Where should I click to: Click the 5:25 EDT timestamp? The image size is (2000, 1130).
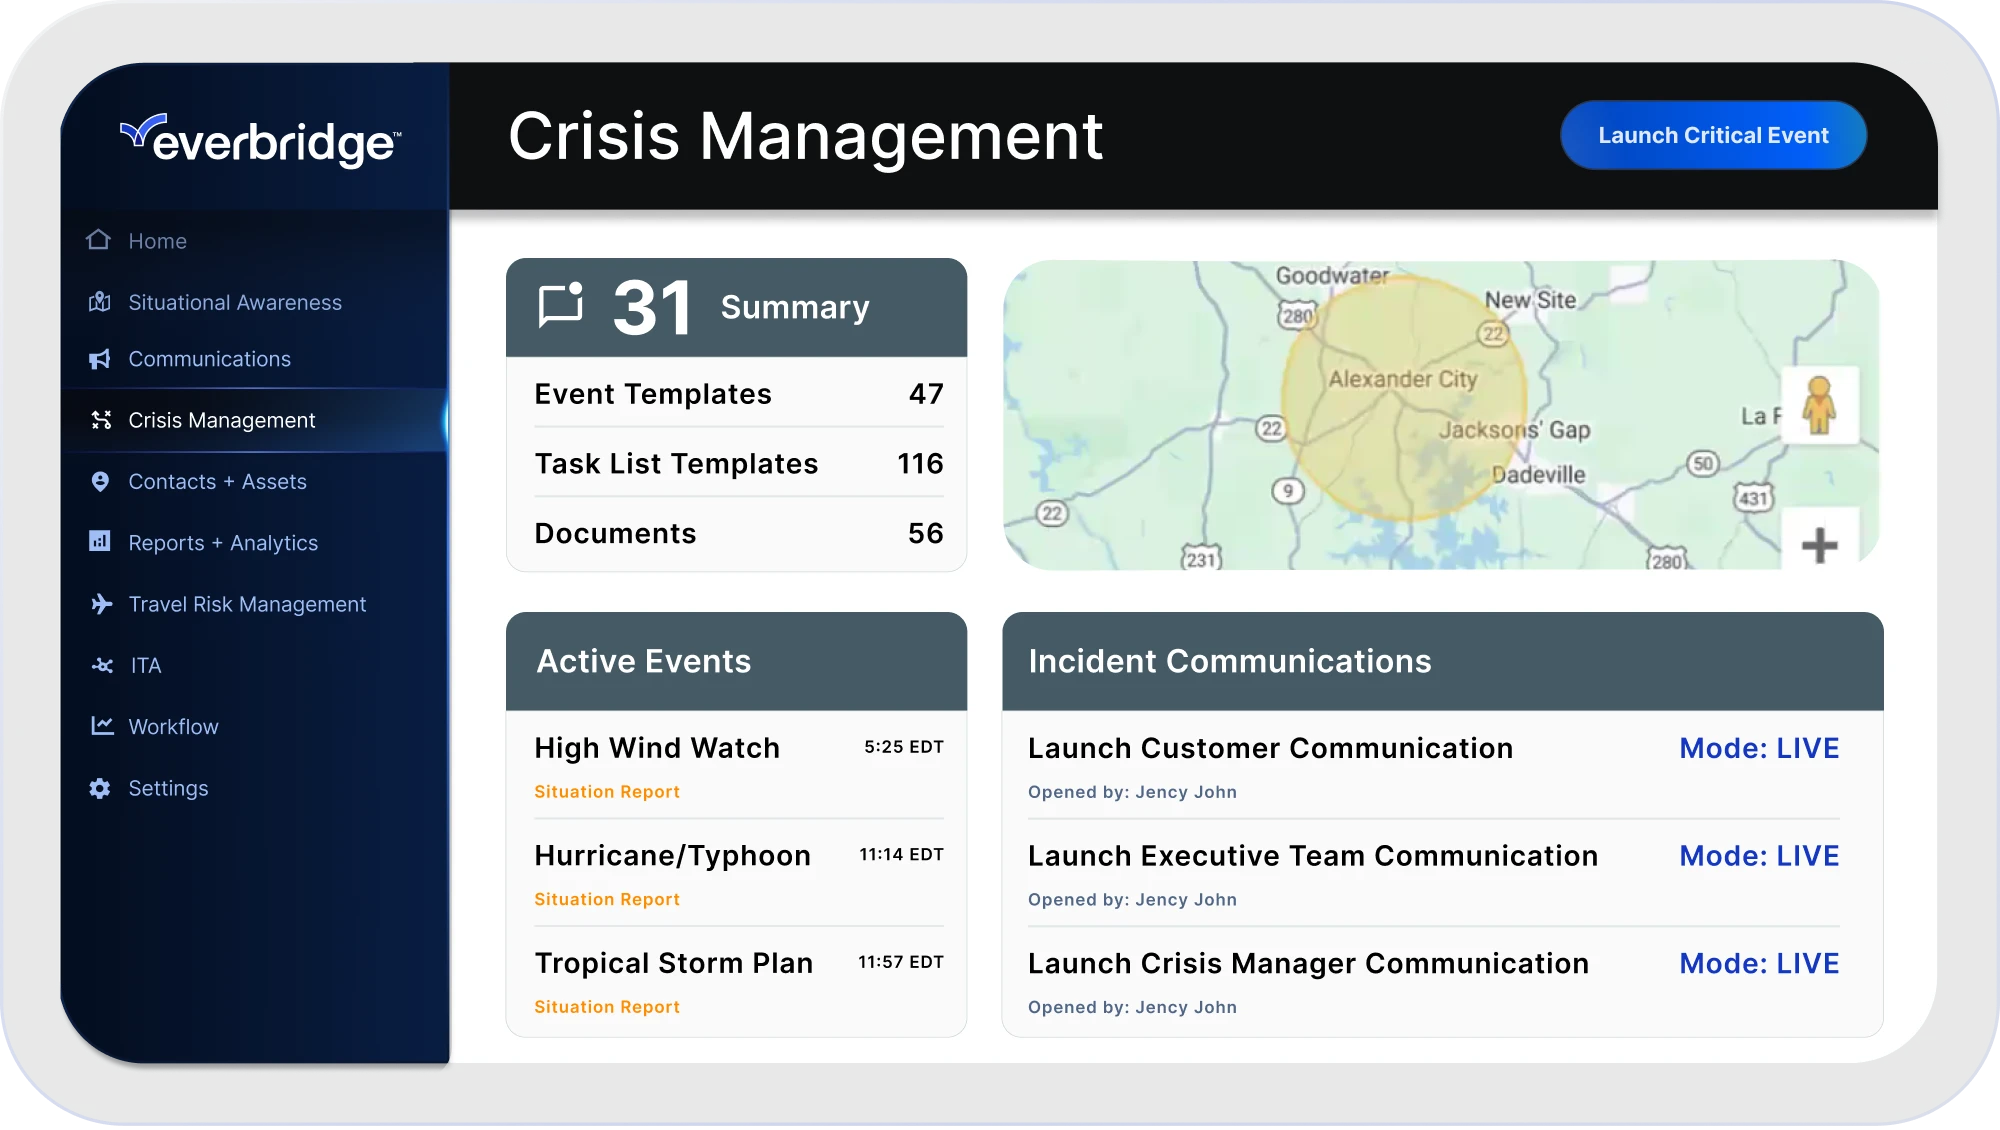[904, 747]
